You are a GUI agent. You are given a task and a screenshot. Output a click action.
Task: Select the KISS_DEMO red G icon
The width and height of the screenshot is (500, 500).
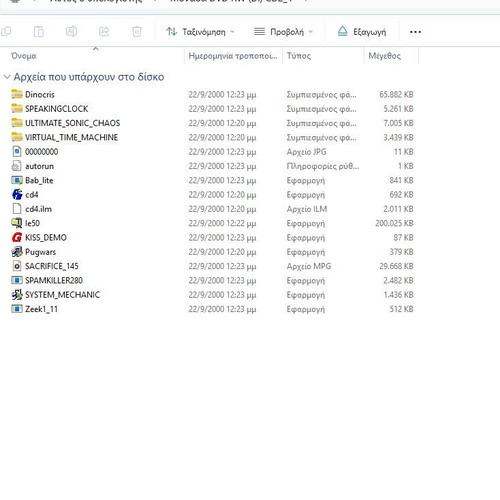click(17, 237)
